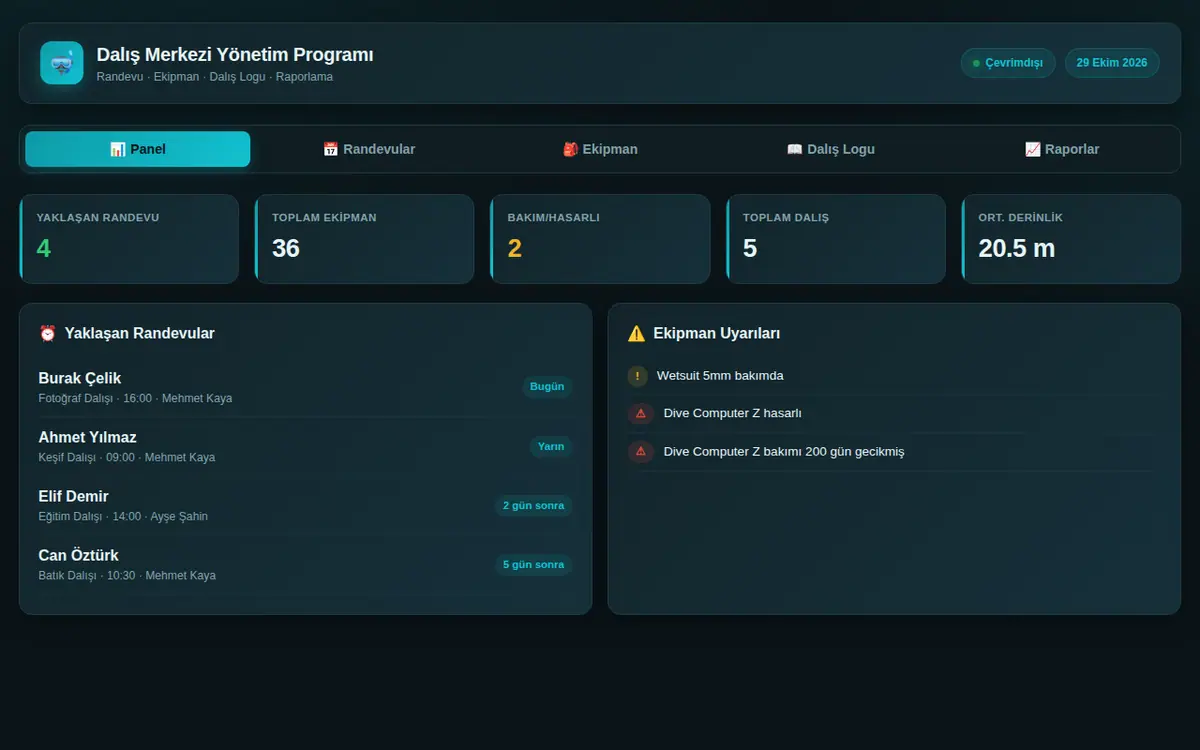Click the 20.5 m depth value

1017,248
